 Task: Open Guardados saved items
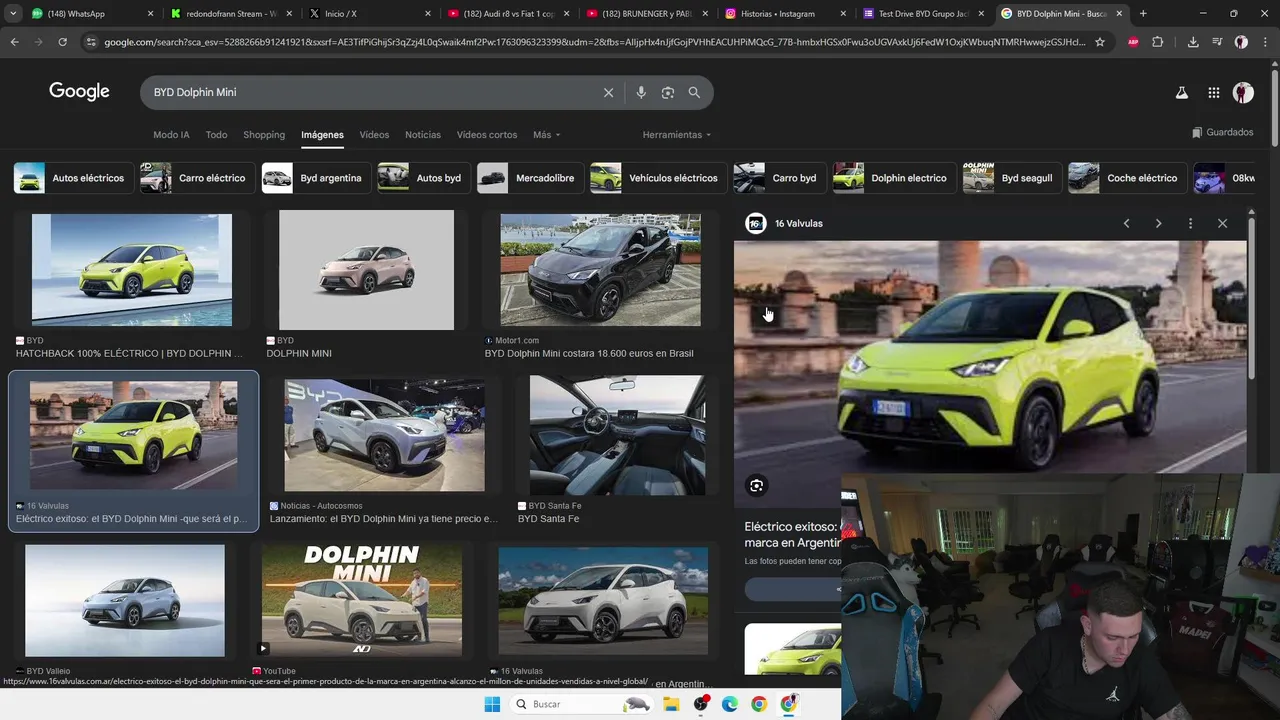pyautogui.click(x=1222, y=132)
